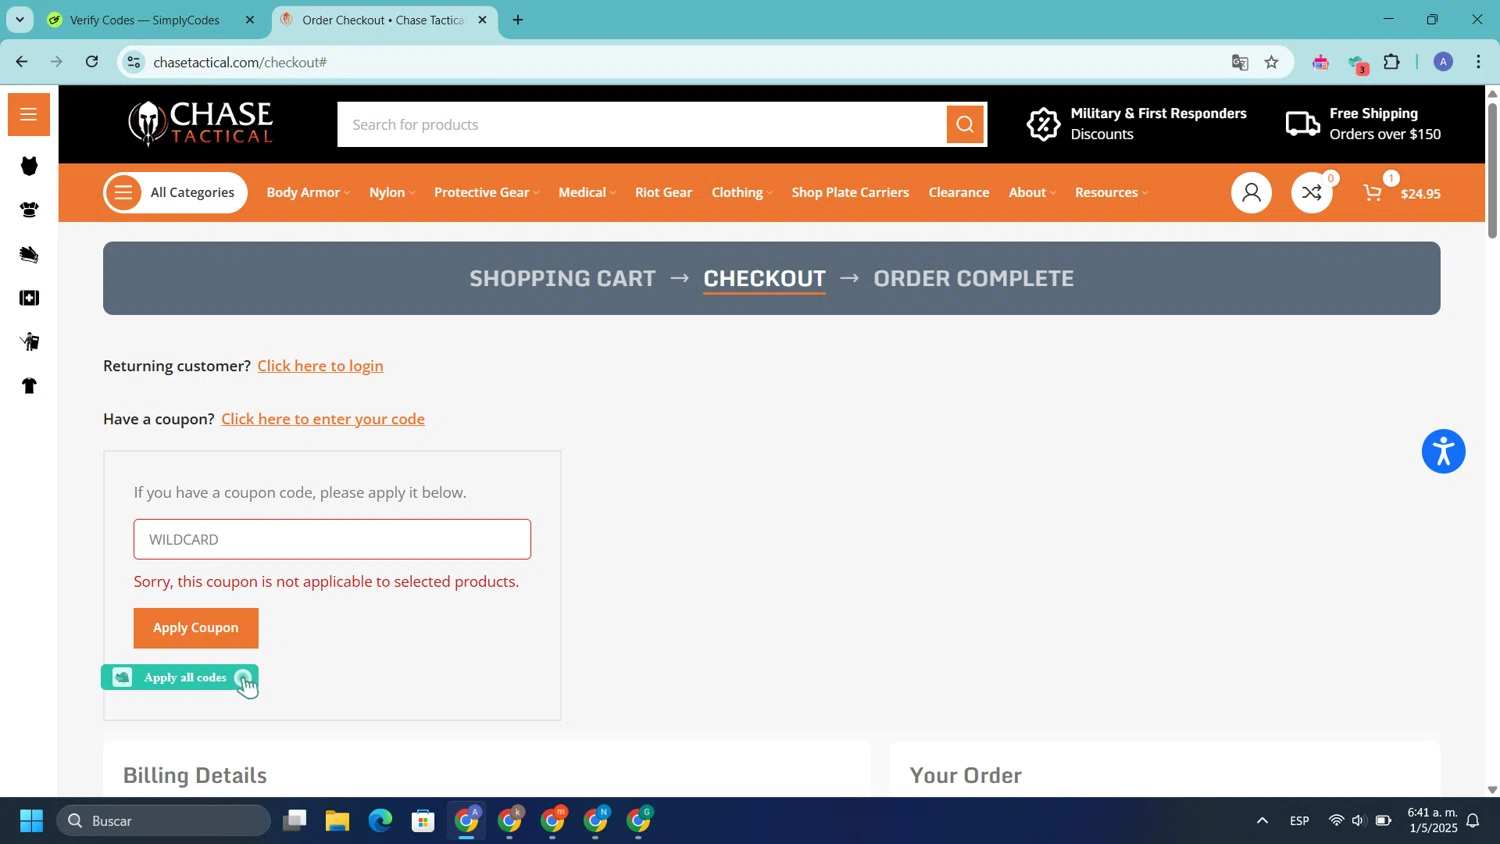1500x844 pixels.
Task: Go to the Shopping Cart step
Action: tap(563, 279)
